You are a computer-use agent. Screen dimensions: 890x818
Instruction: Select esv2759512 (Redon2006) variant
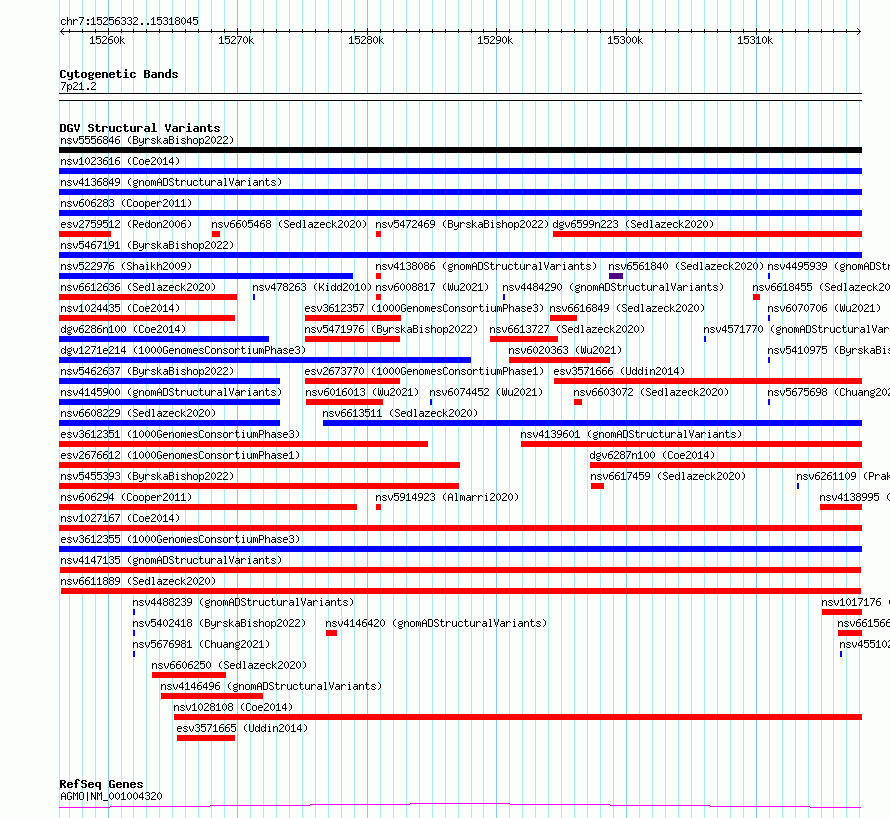[x=126, y=224]
